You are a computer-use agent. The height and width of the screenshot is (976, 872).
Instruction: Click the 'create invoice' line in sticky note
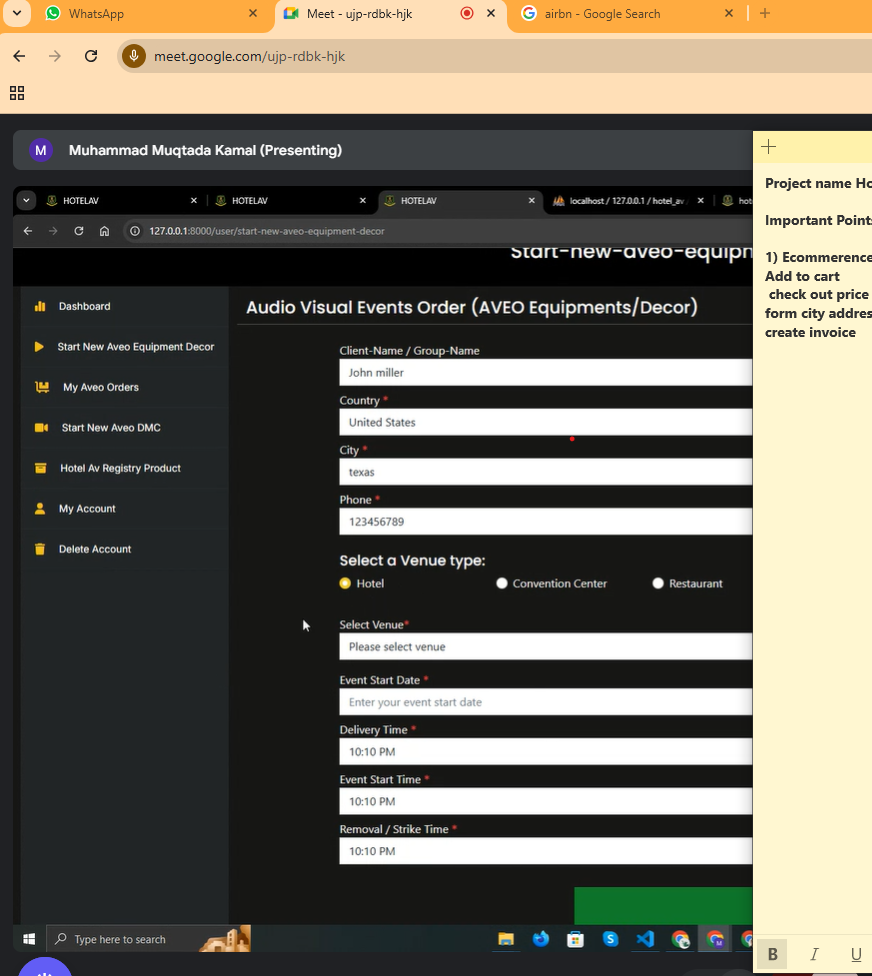(810, 332)
